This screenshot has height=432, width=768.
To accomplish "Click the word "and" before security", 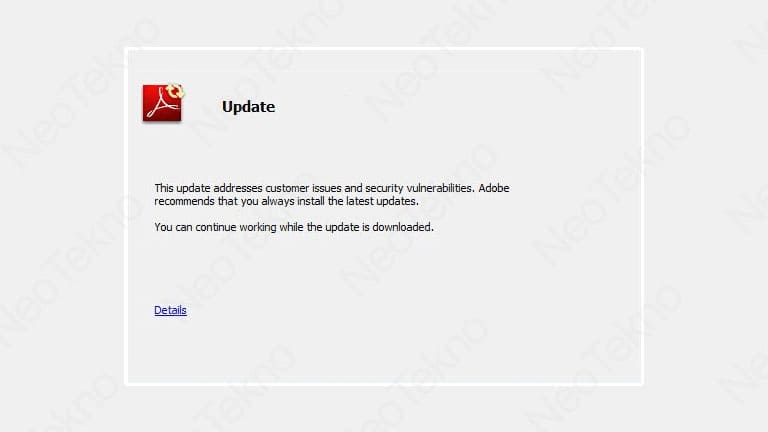I will pos(353,188).
